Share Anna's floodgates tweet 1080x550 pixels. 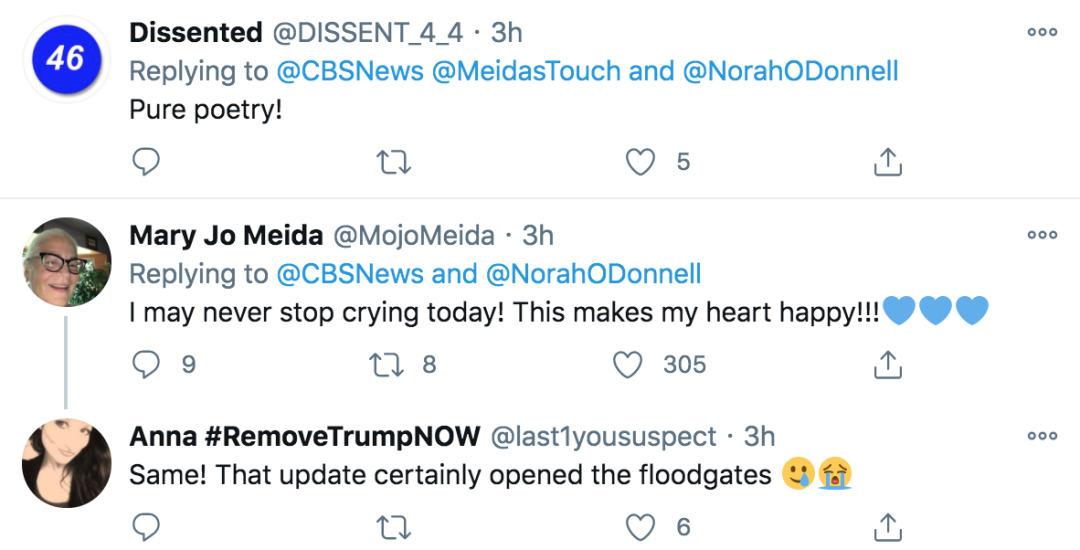coord(887,526)
